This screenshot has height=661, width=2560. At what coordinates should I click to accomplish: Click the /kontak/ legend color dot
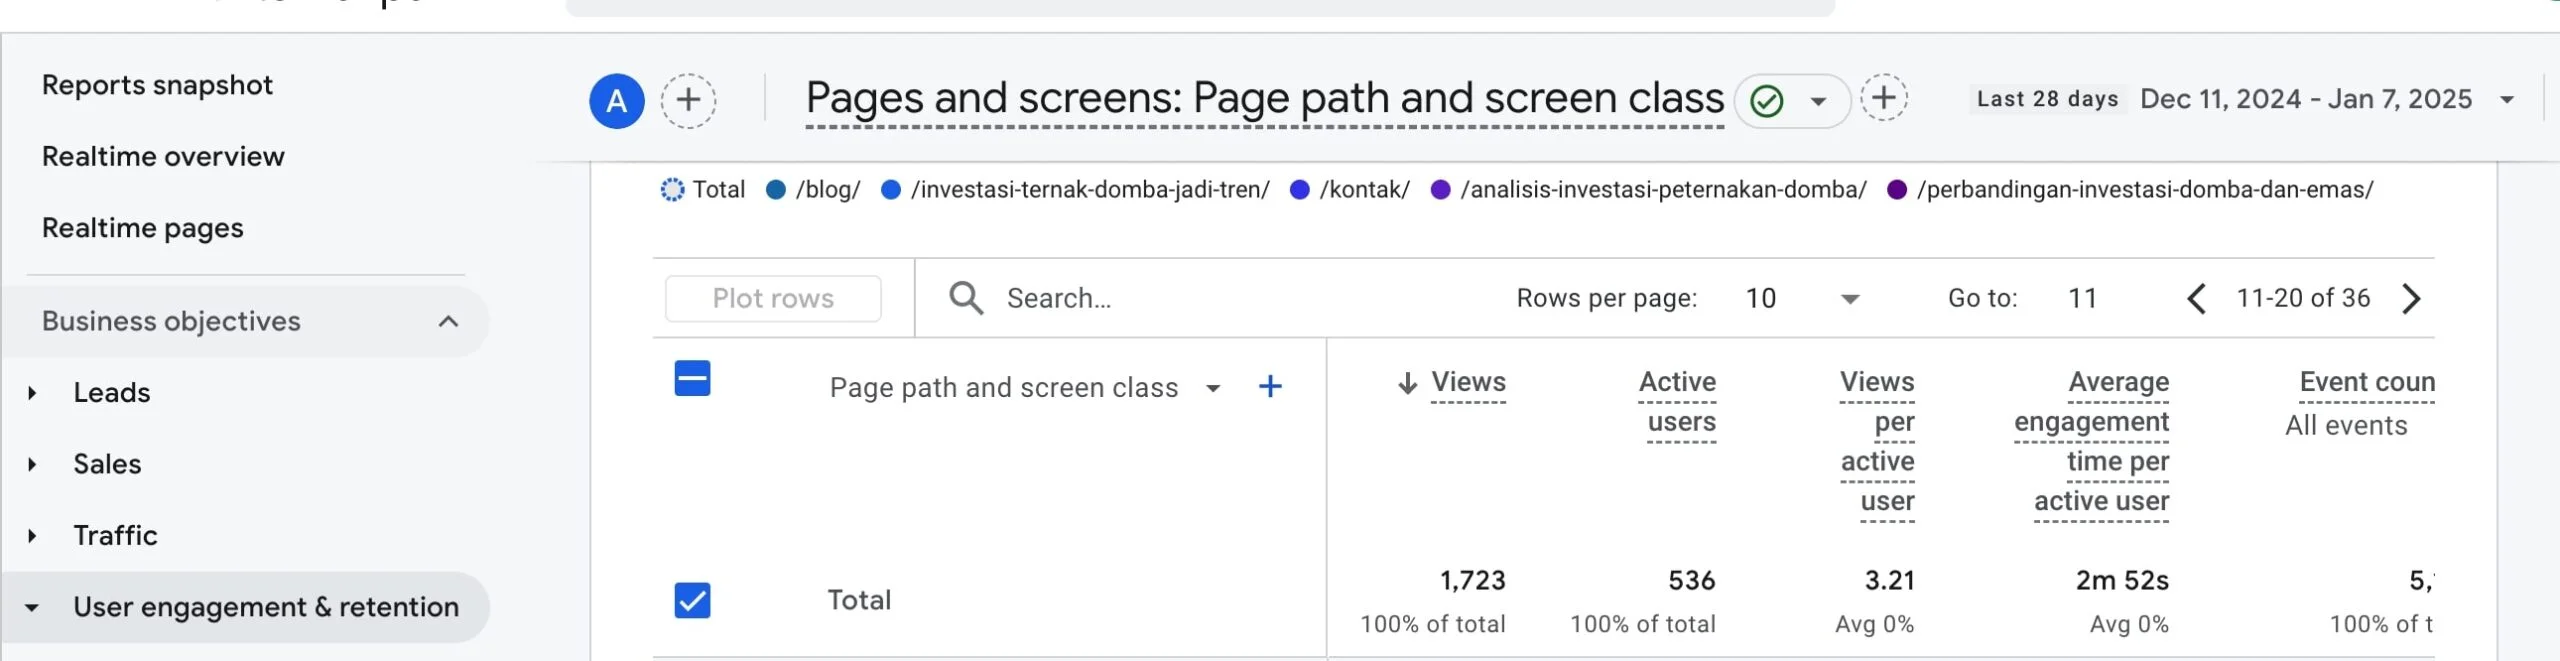(1299, 190)
